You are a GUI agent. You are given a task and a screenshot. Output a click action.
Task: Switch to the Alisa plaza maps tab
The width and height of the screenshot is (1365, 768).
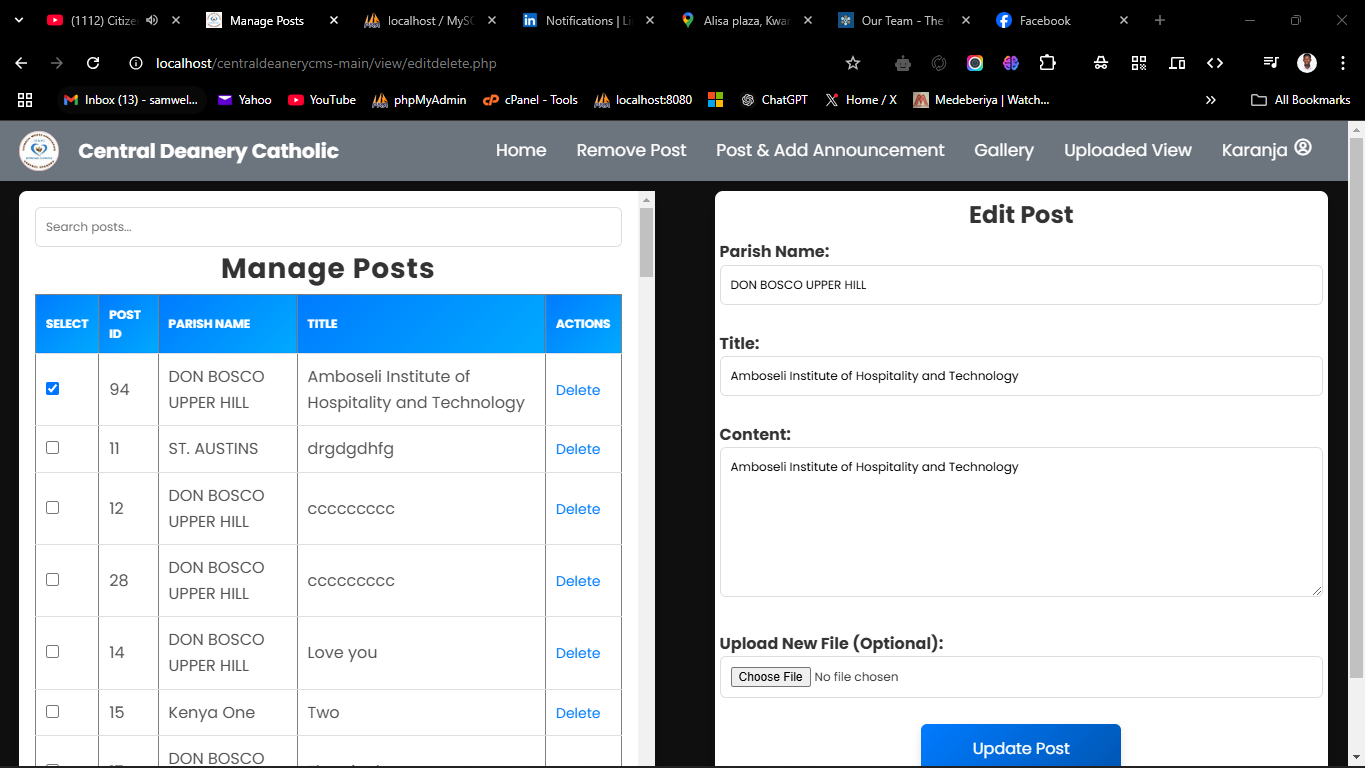(x=746, y=20)
